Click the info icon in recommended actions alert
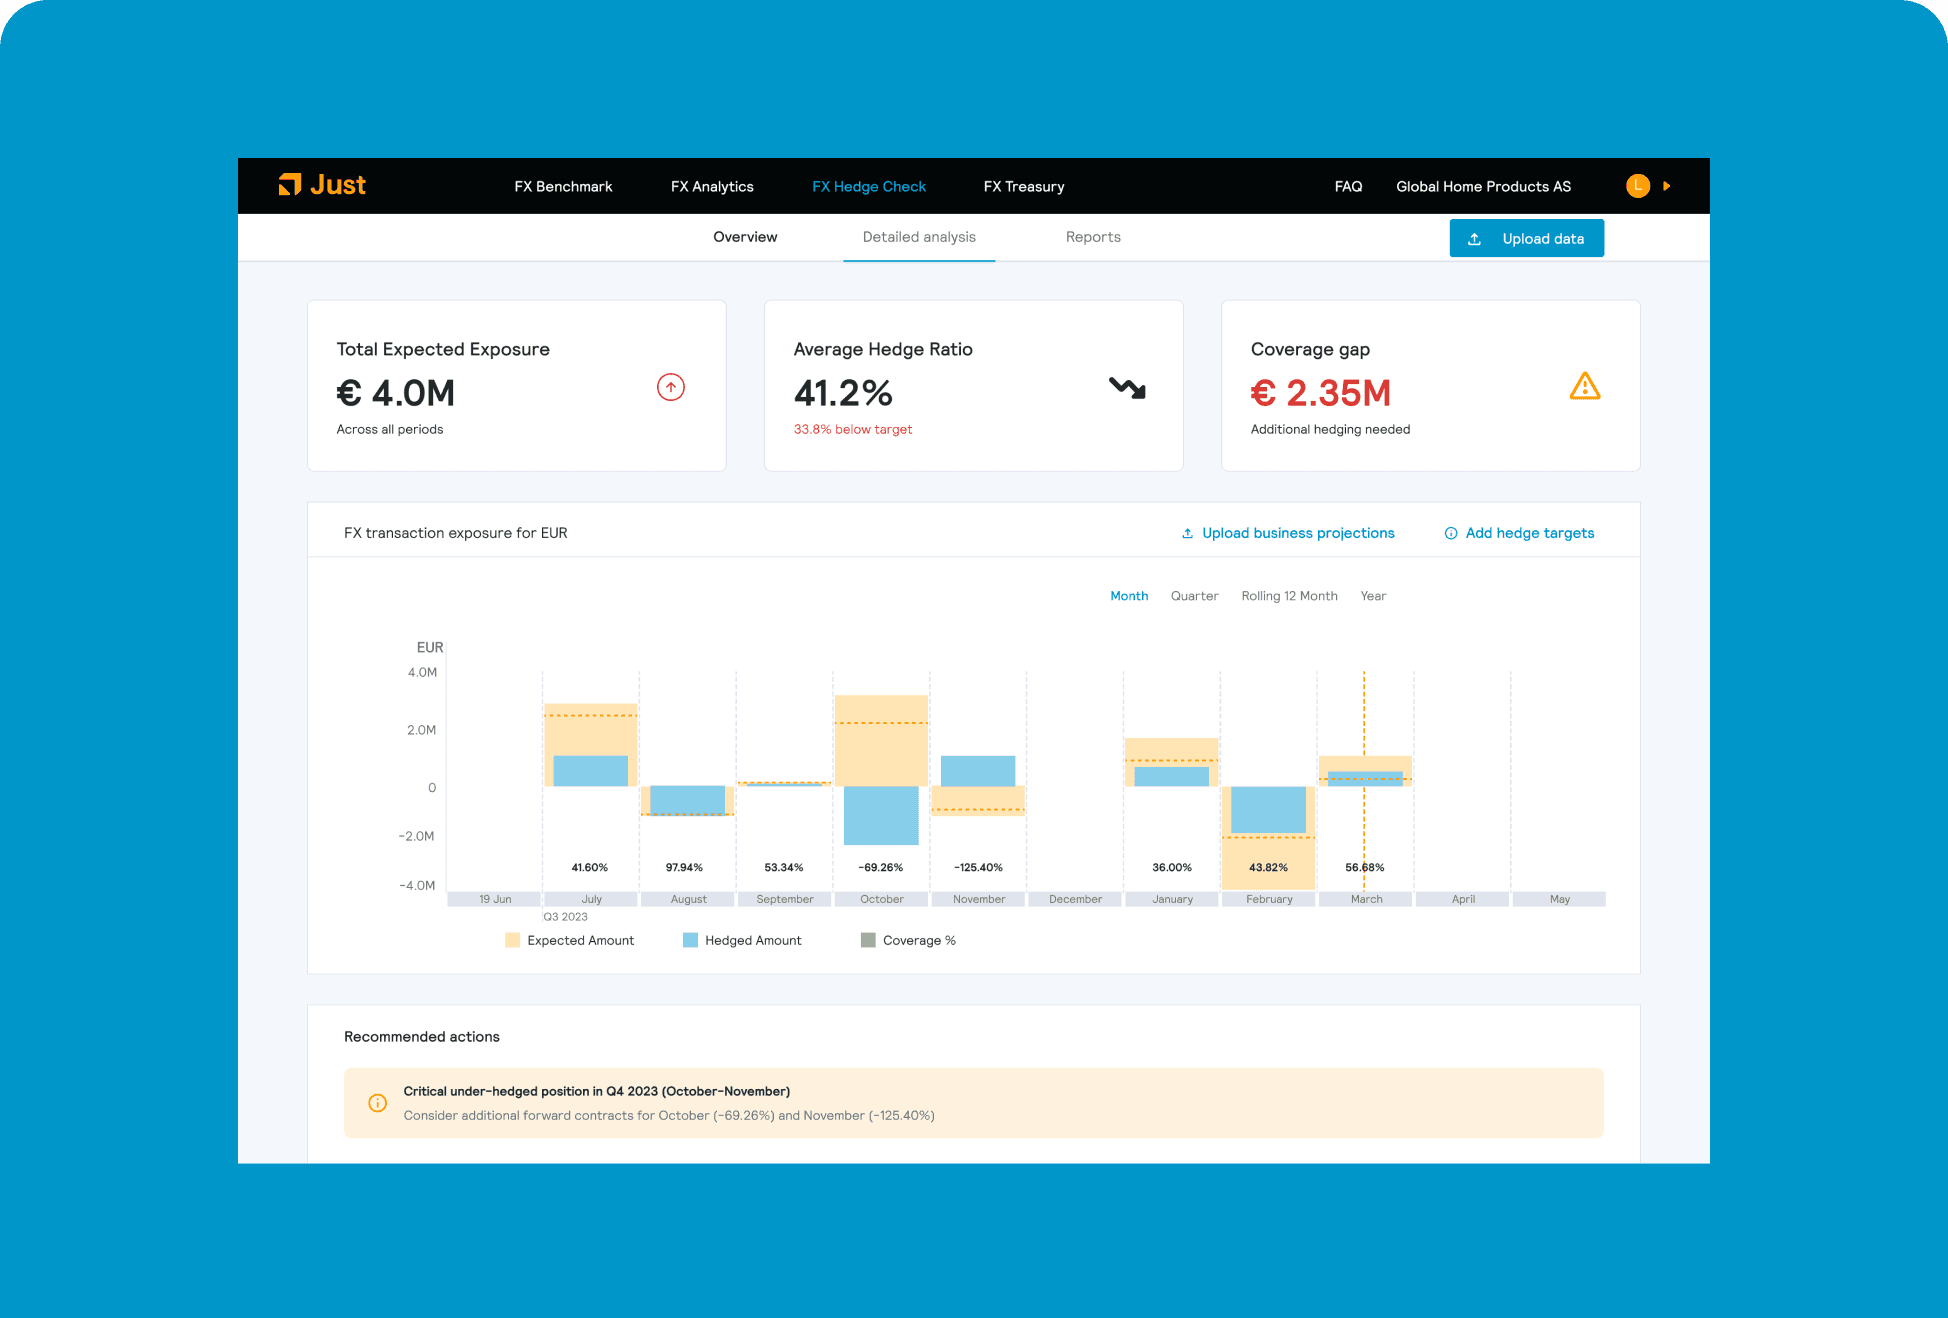 (x=377, y=1103)
